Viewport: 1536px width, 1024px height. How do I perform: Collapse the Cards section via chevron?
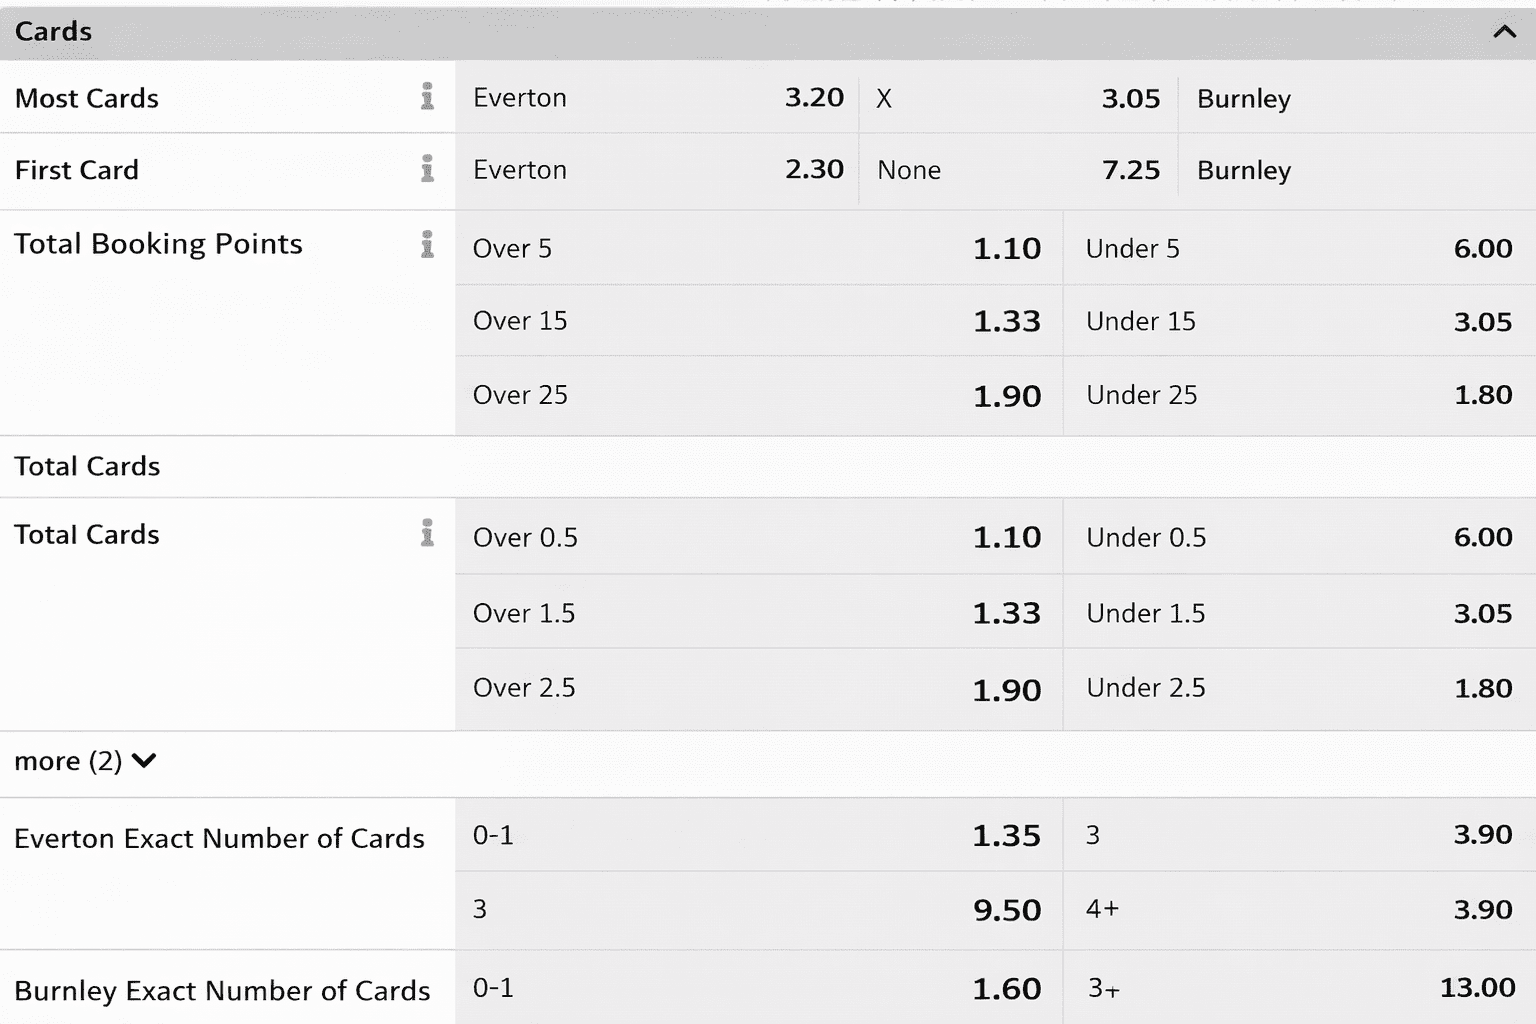coord(1503,31)
